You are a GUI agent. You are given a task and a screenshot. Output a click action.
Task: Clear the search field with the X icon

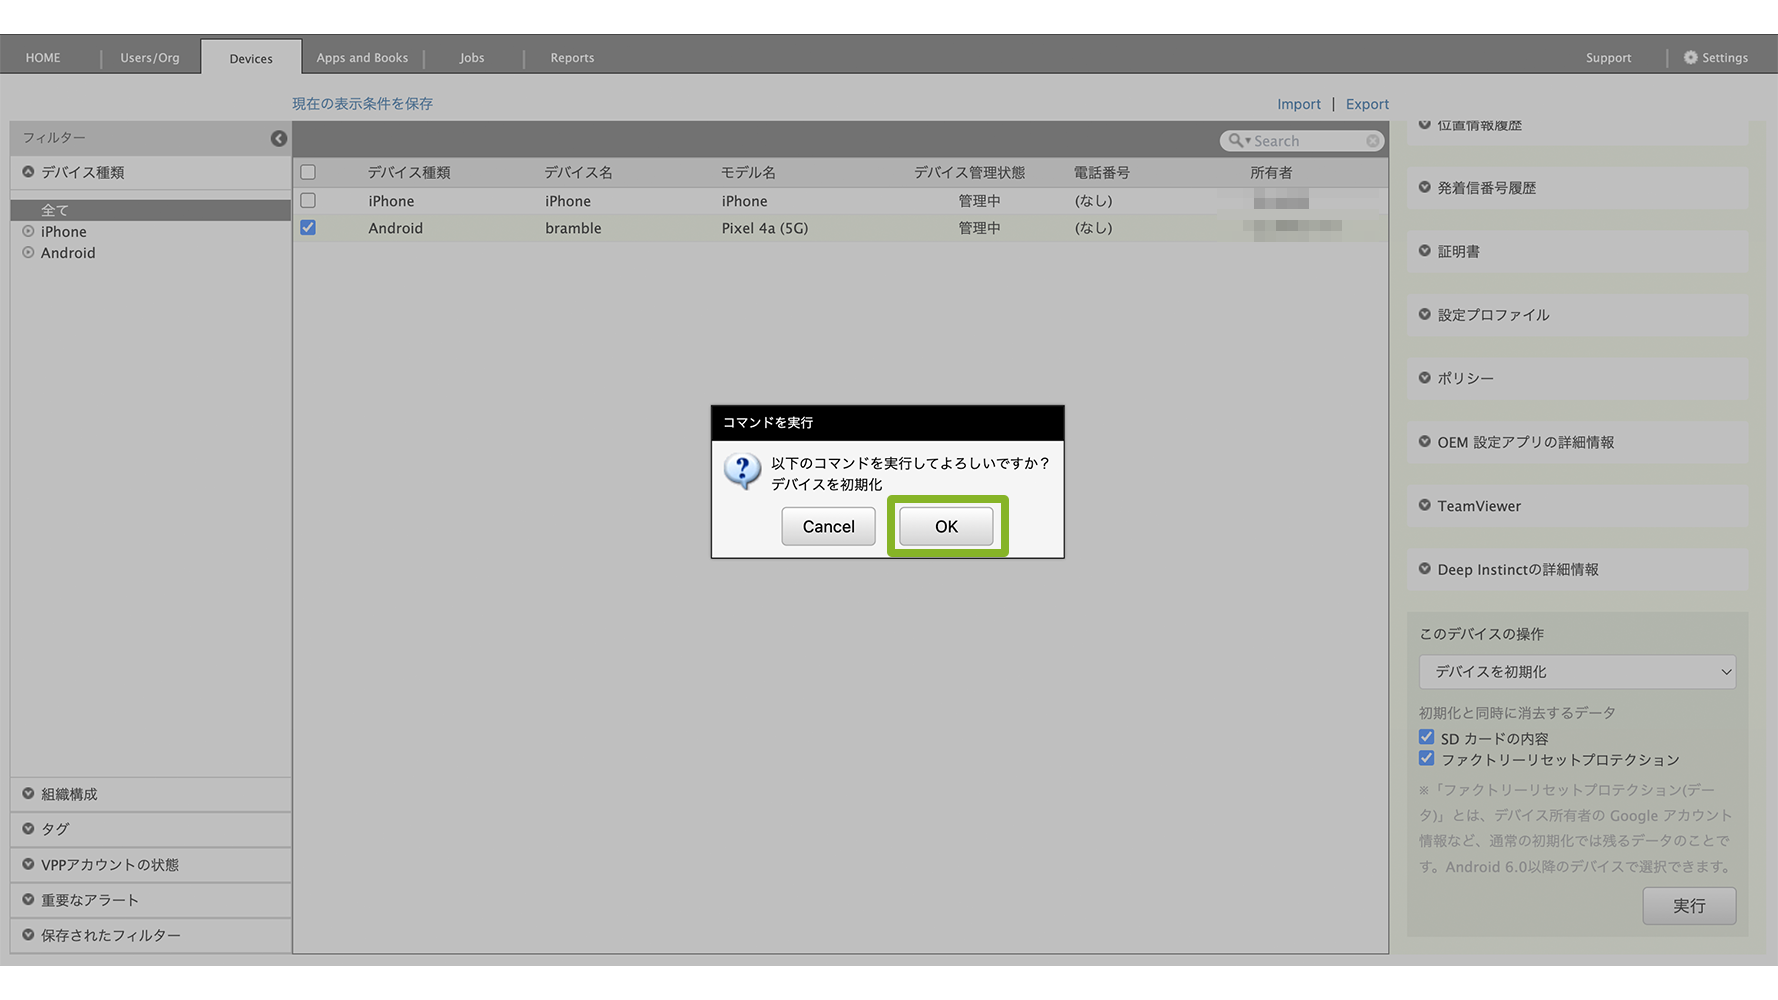1373,141
